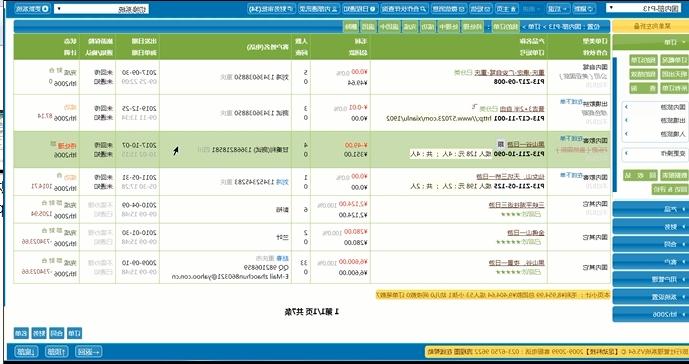This screenshot has width=689, height=364.
Task: Open the 日程通知 schedule notice
Action: pos(360,8)
